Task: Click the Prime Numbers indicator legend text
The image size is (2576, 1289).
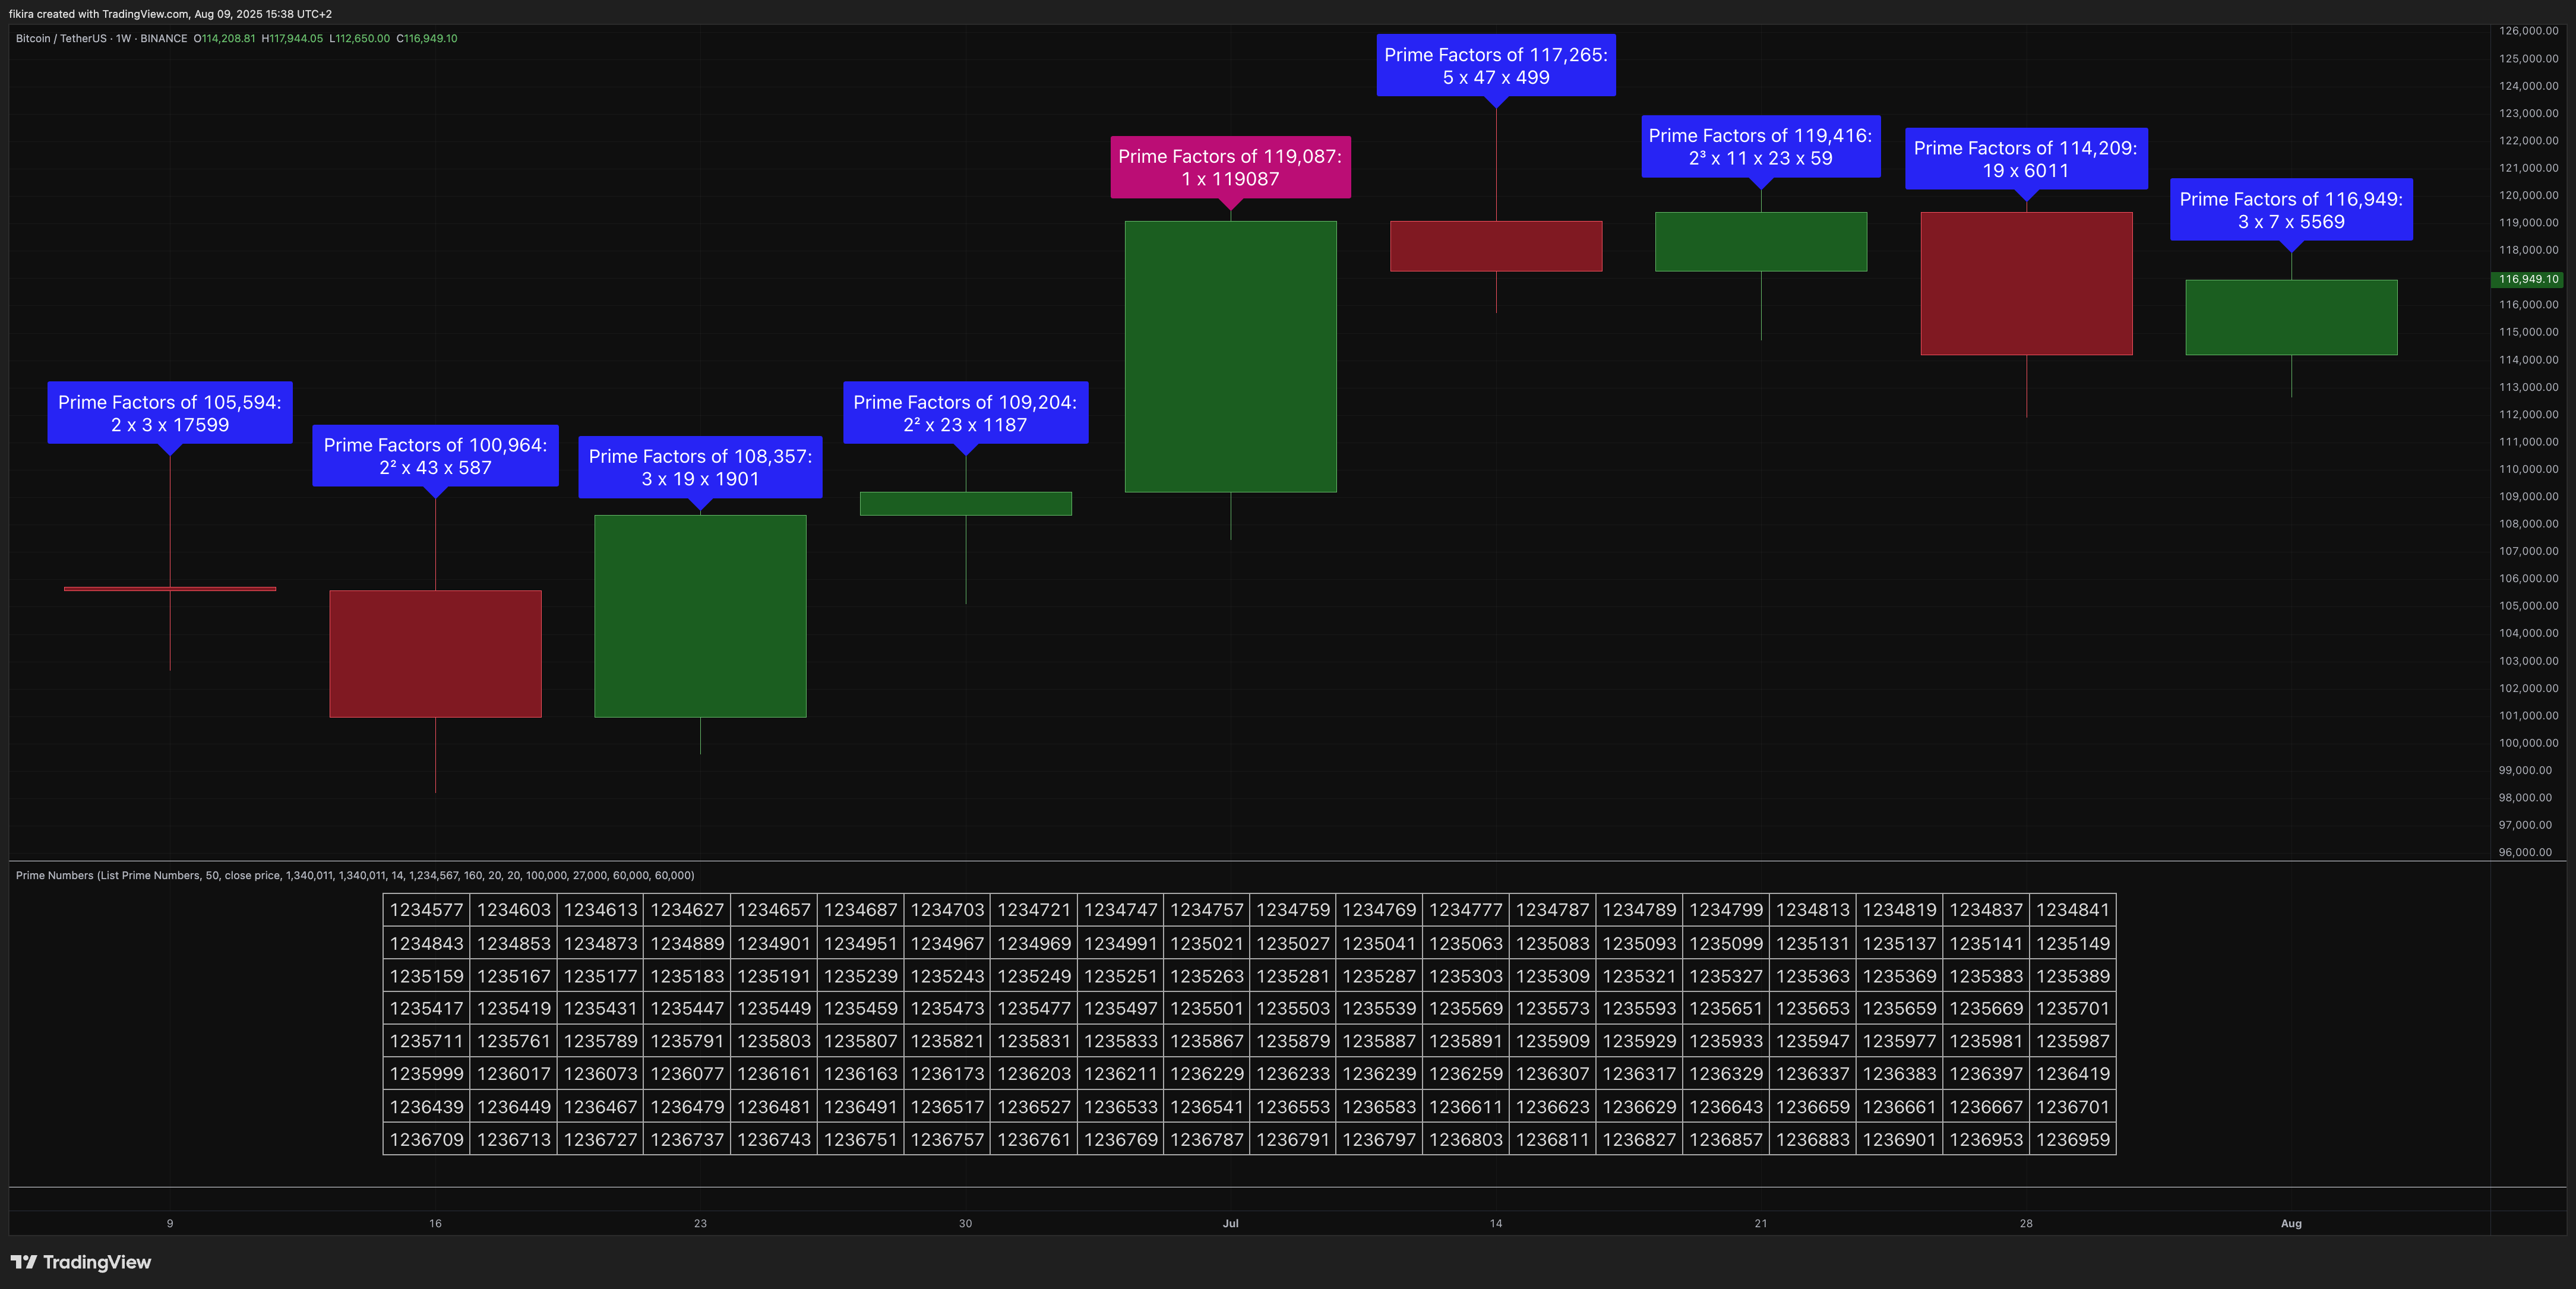Action: (355, 875)
